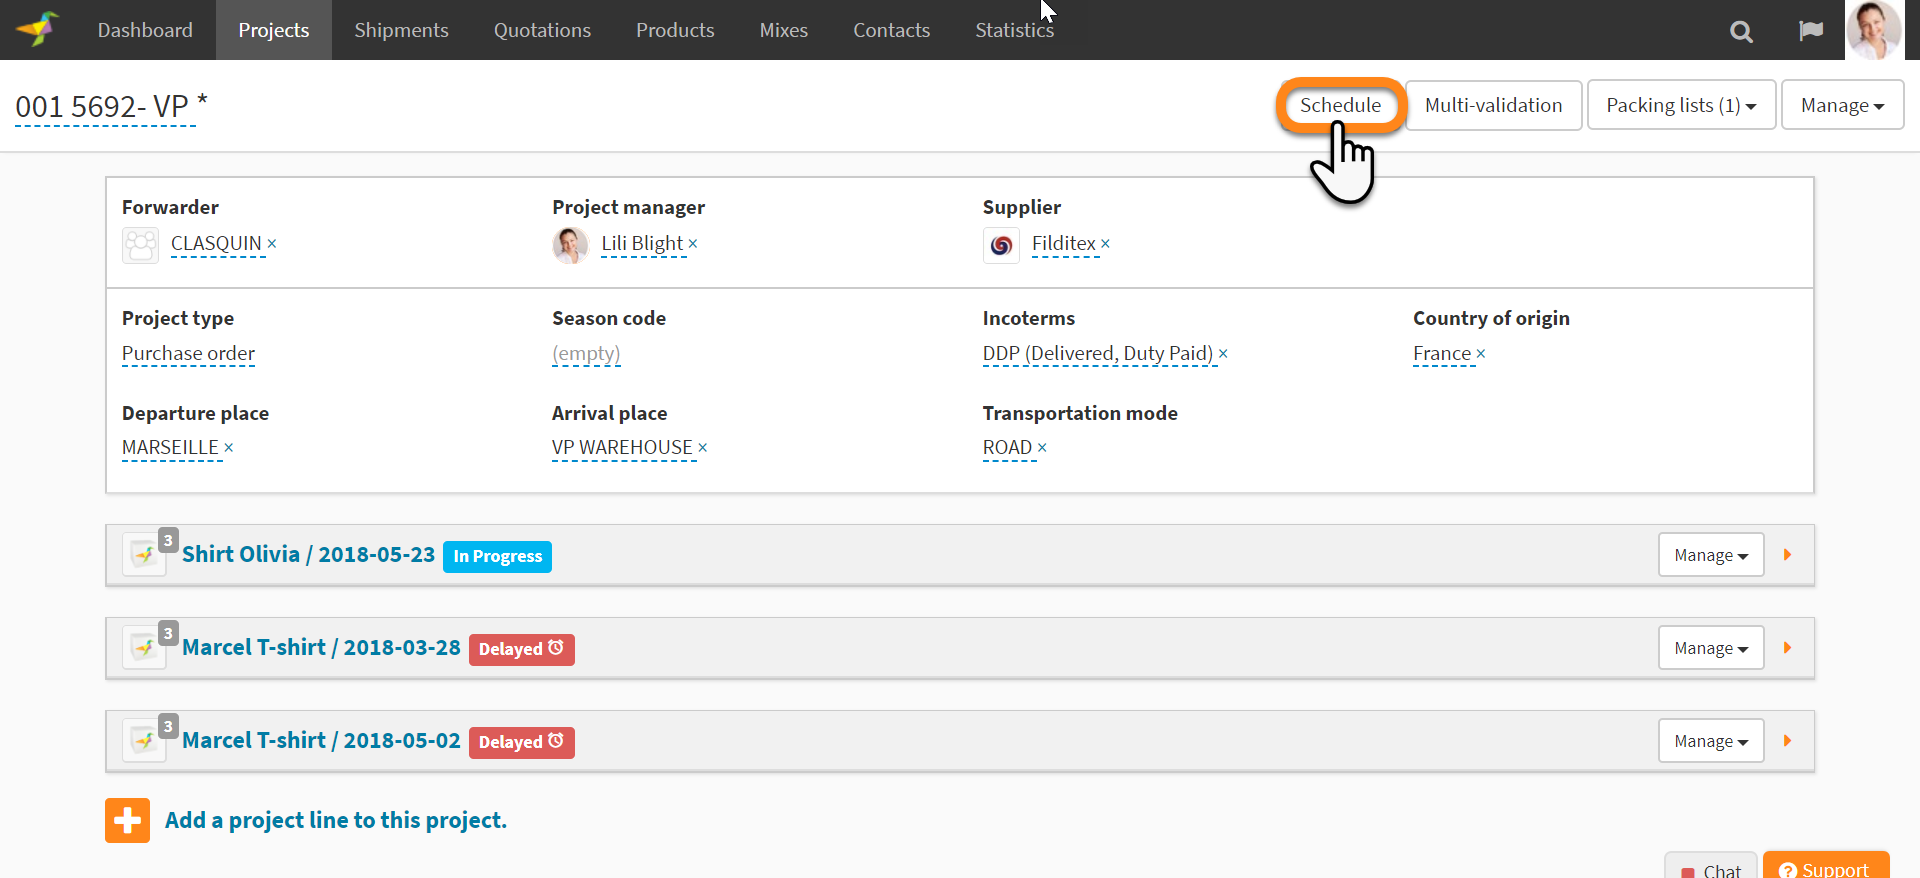This screenshot has width=1920, height=878.
Task: Expand the Shirt Olivia project line arrow
Action: [x=1787, y=555]
